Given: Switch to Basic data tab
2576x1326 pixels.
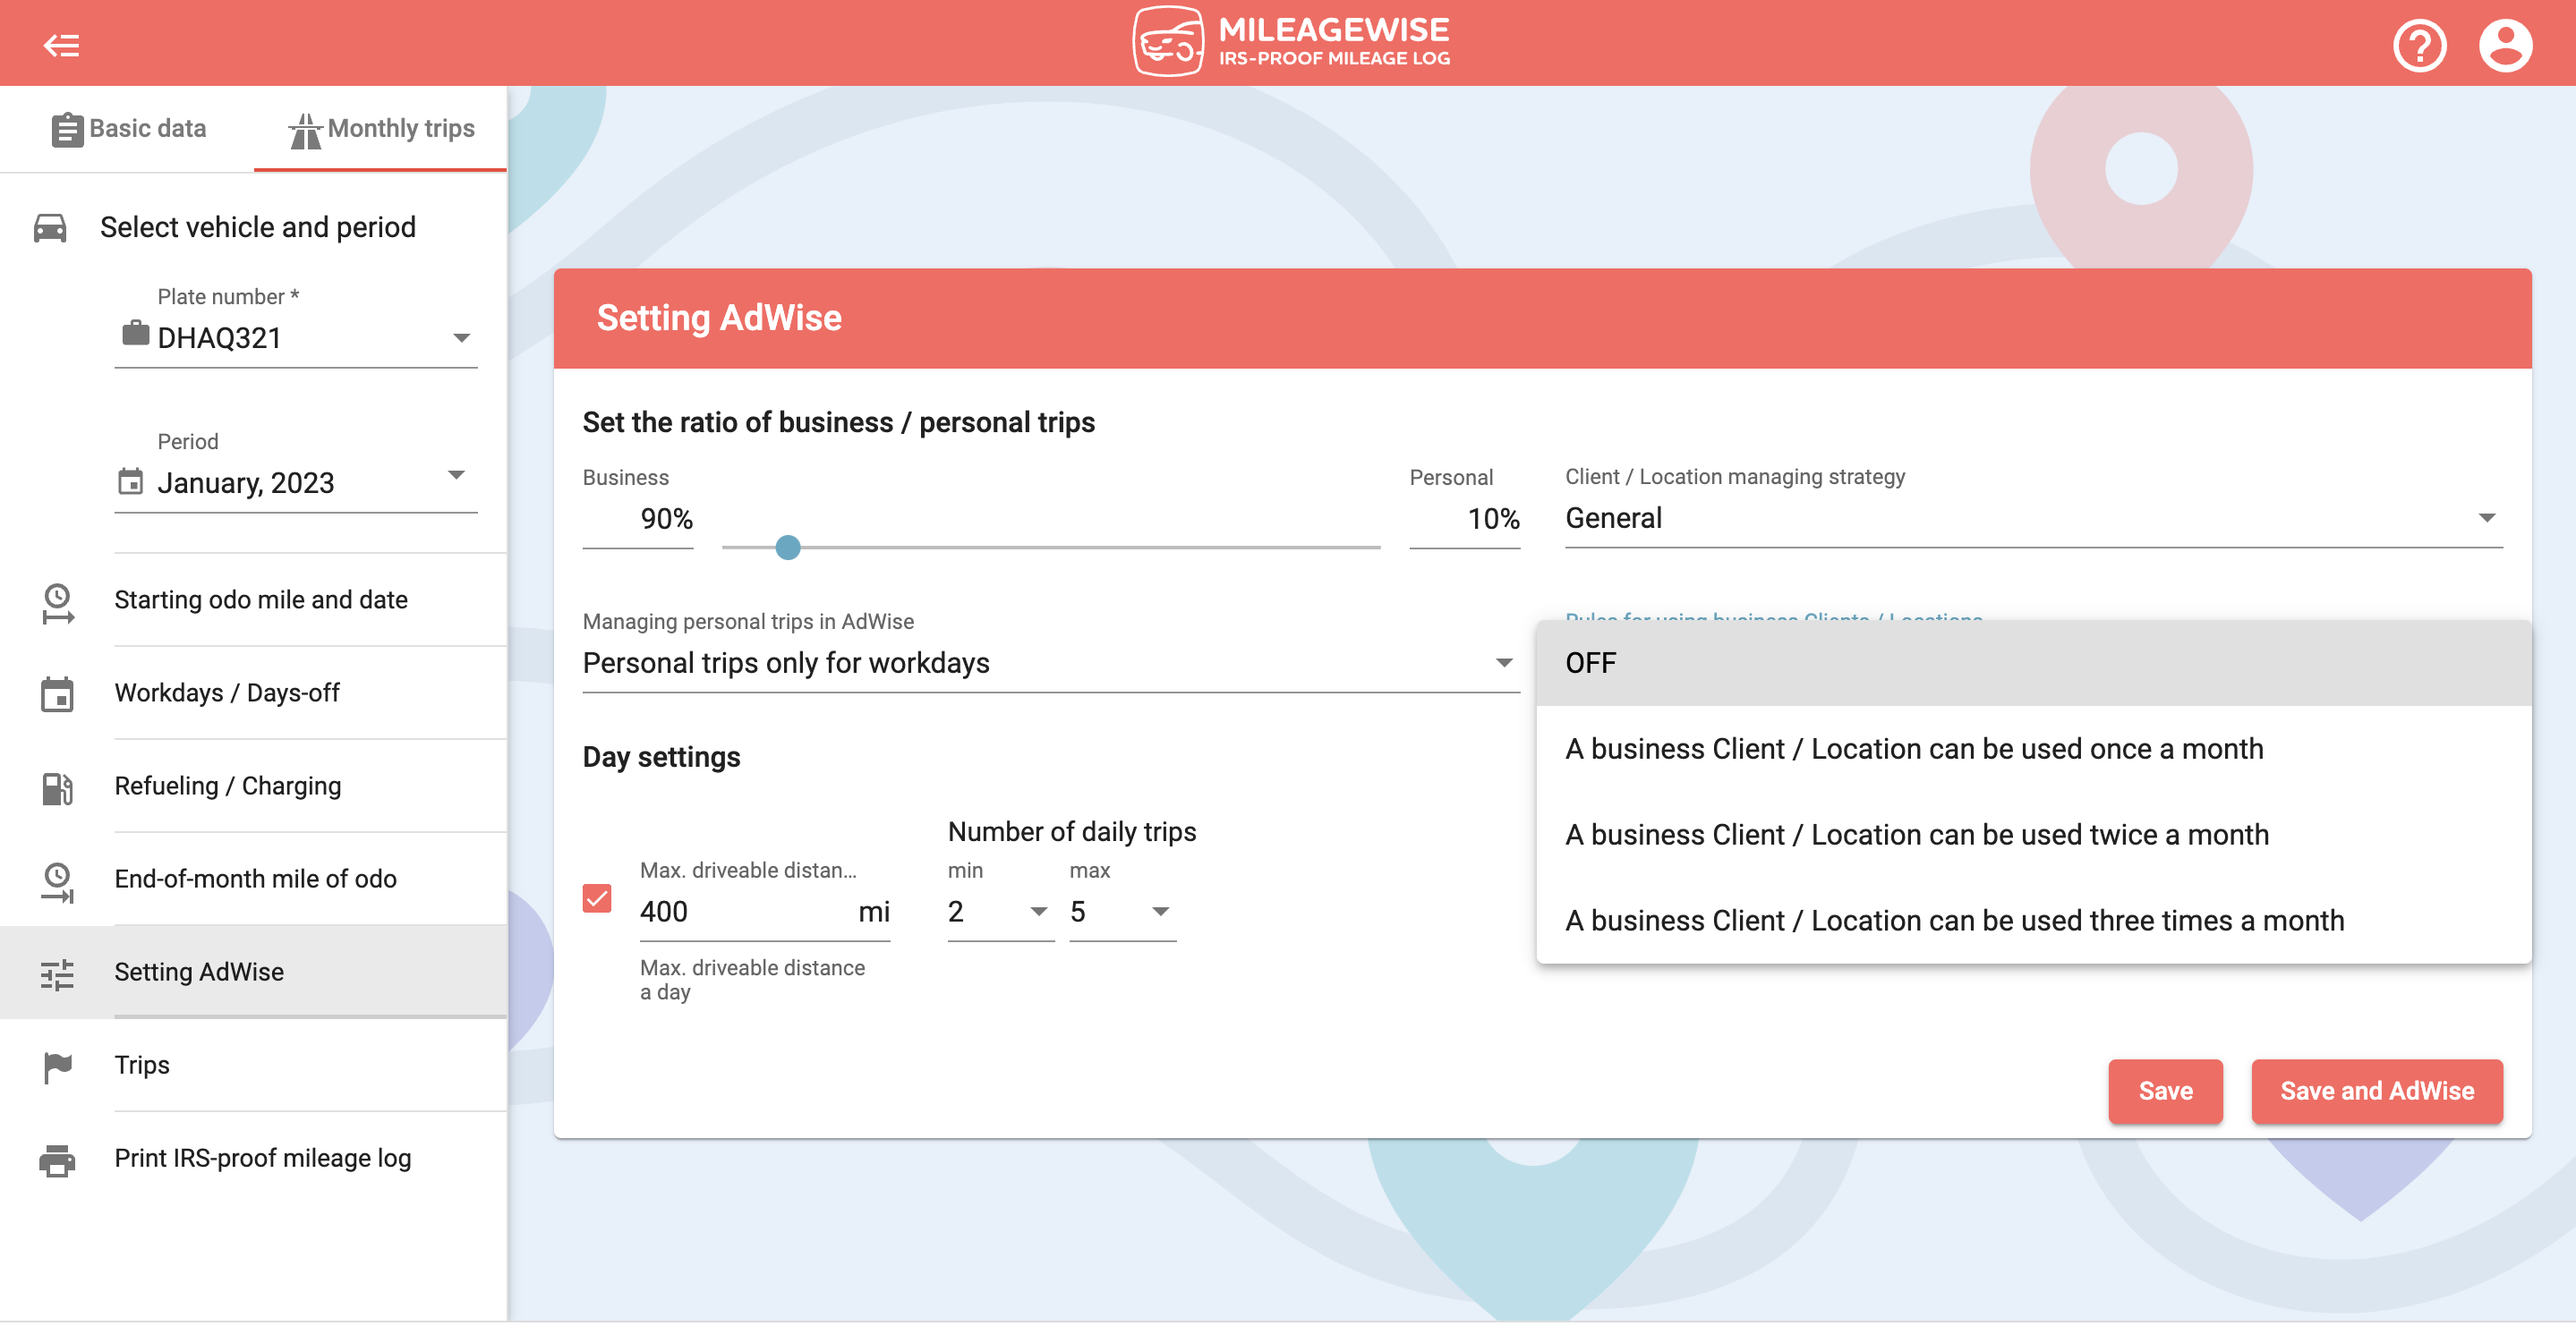Looking at the screenshot, I should (x=128, y=129).
